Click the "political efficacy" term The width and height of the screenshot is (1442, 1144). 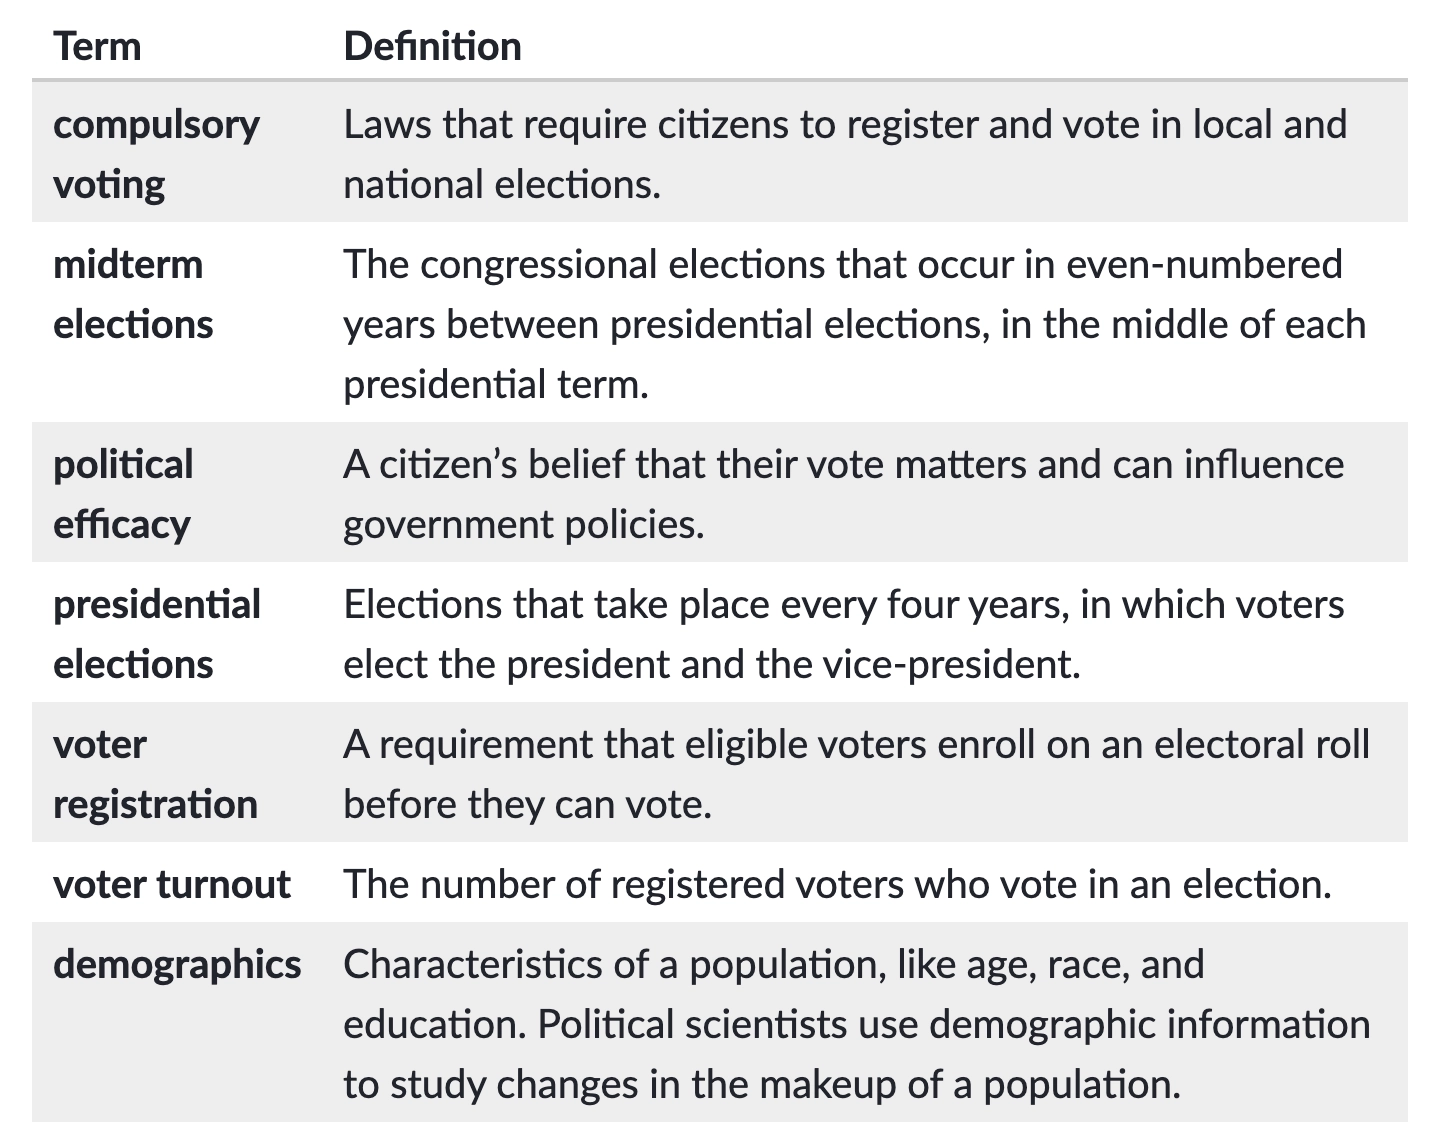123,494
